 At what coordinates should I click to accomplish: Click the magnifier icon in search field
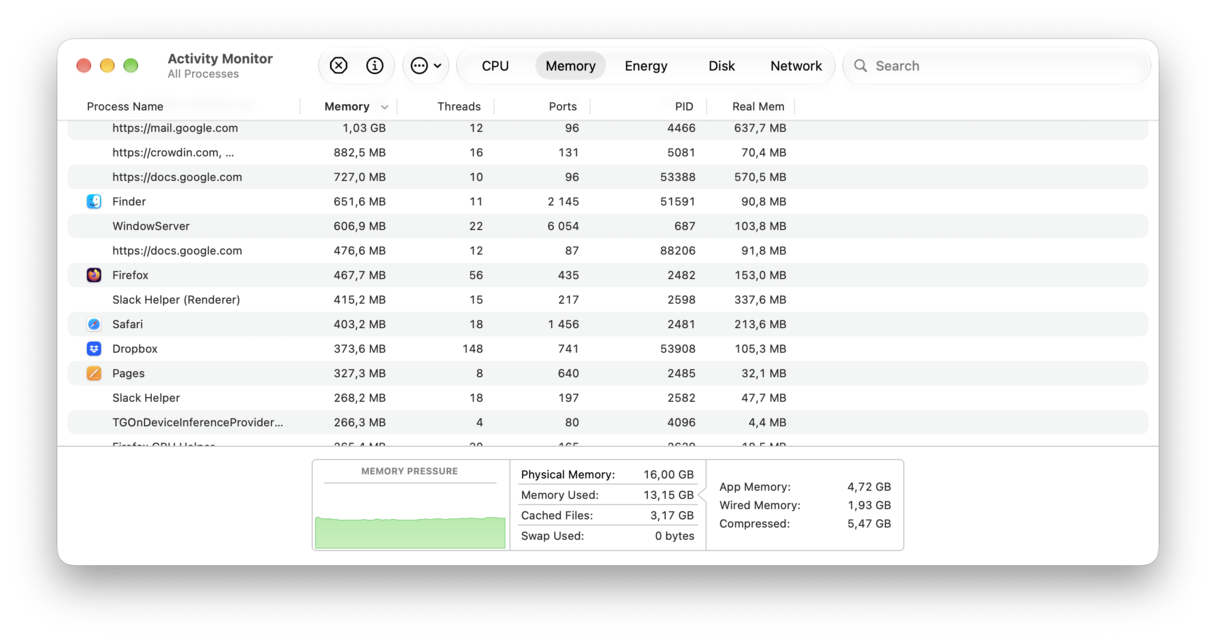tap(860, 66)
